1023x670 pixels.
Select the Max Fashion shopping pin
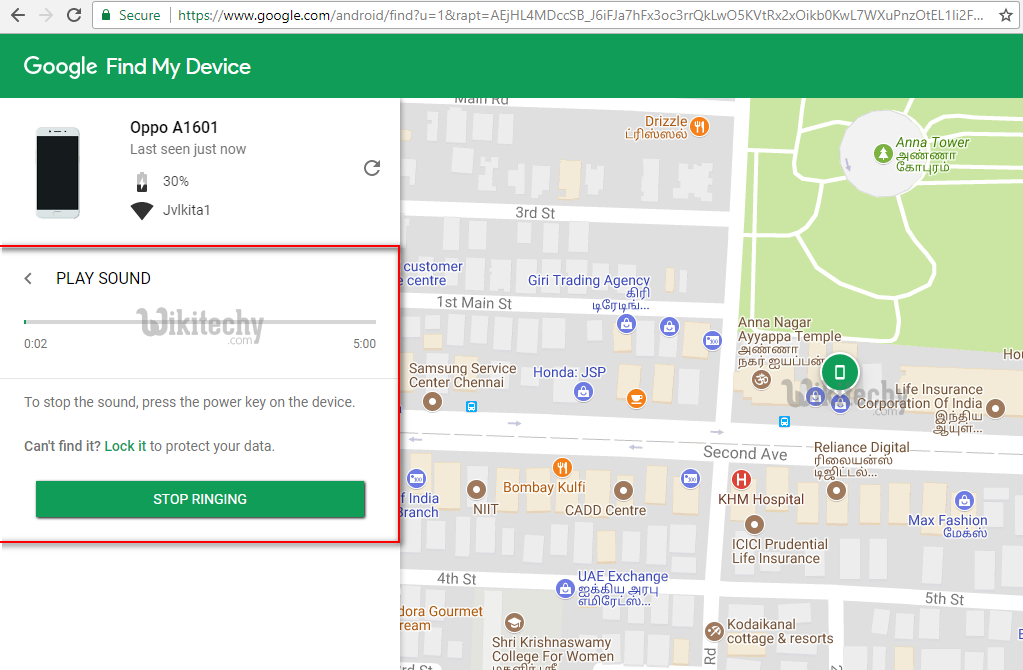[x=964, y=500]
